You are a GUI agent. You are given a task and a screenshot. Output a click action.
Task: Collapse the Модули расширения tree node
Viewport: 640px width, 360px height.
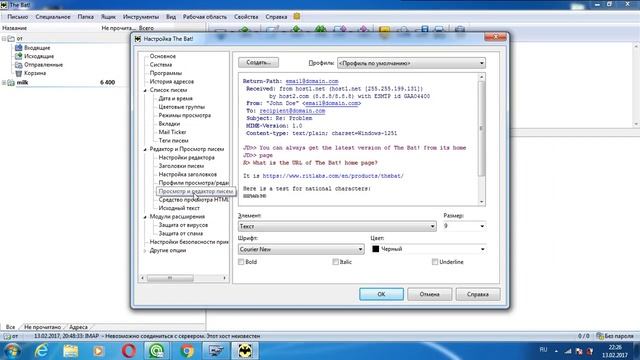click(x=145, y=217)
